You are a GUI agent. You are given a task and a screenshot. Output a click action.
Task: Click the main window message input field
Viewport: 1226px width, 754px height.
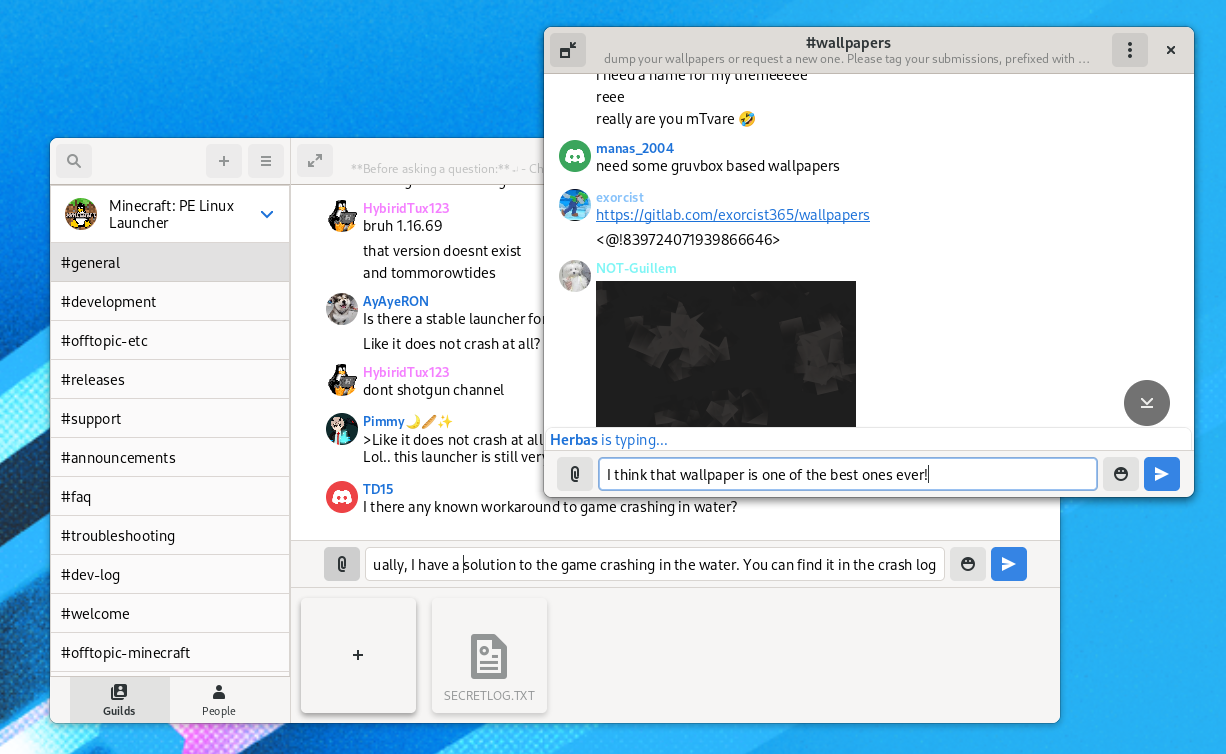tap(655, 564)
